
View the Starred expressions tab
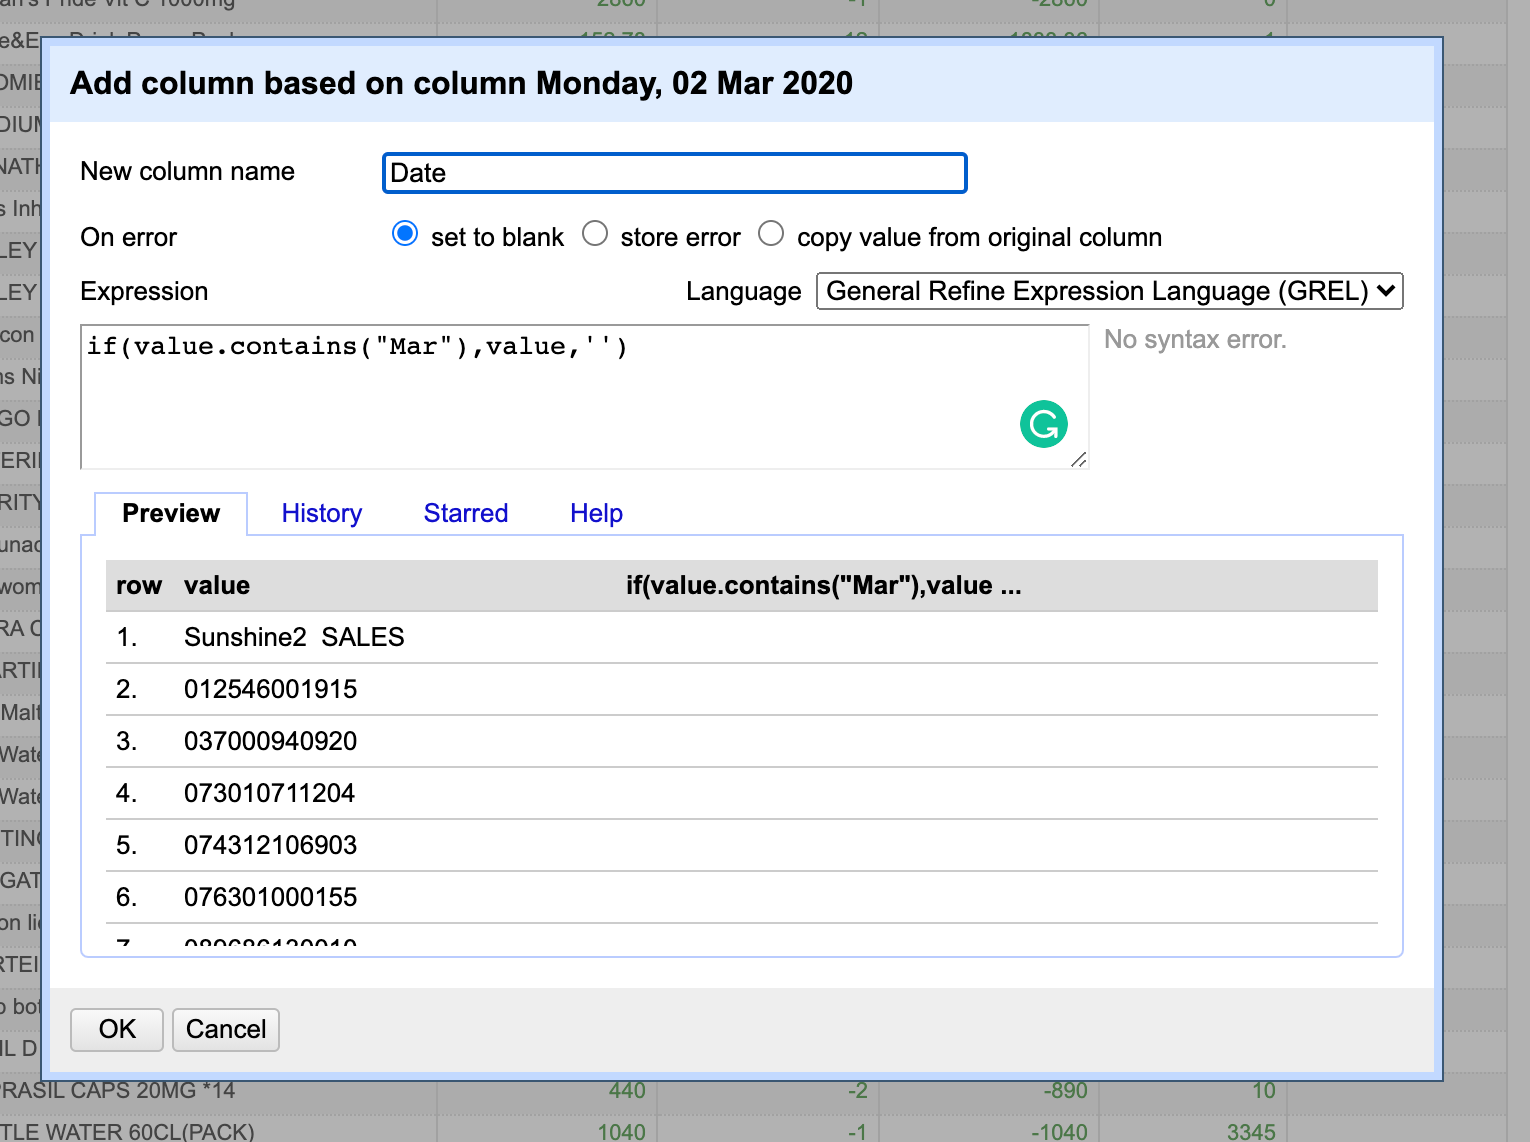pos(465,513)
